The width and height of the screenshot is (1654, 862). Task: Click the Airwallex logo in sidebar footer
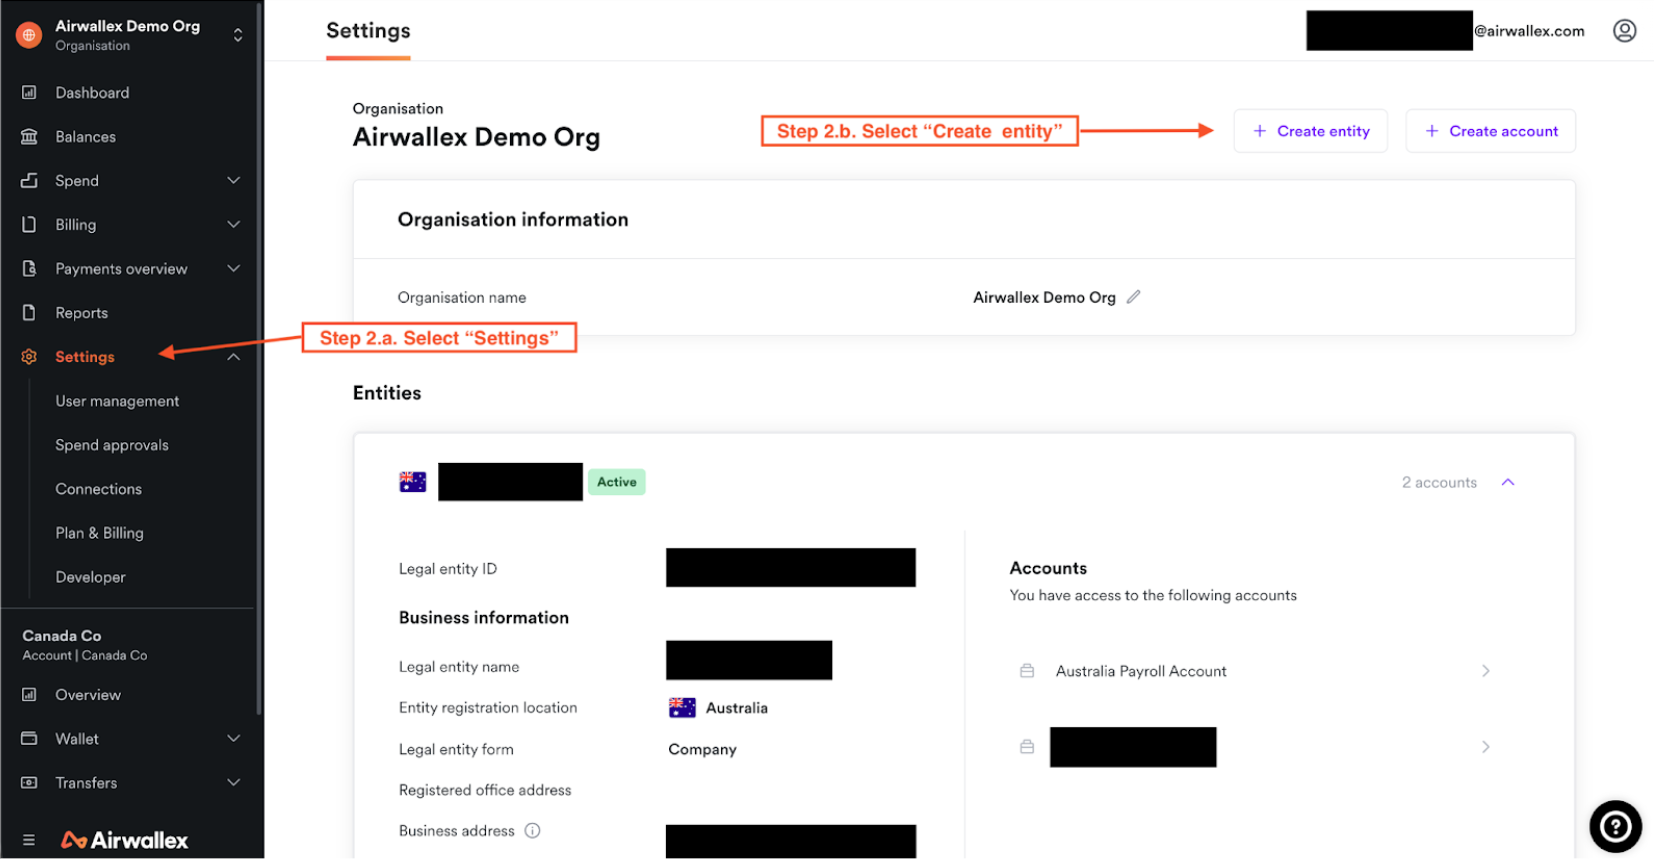(125, 840)
